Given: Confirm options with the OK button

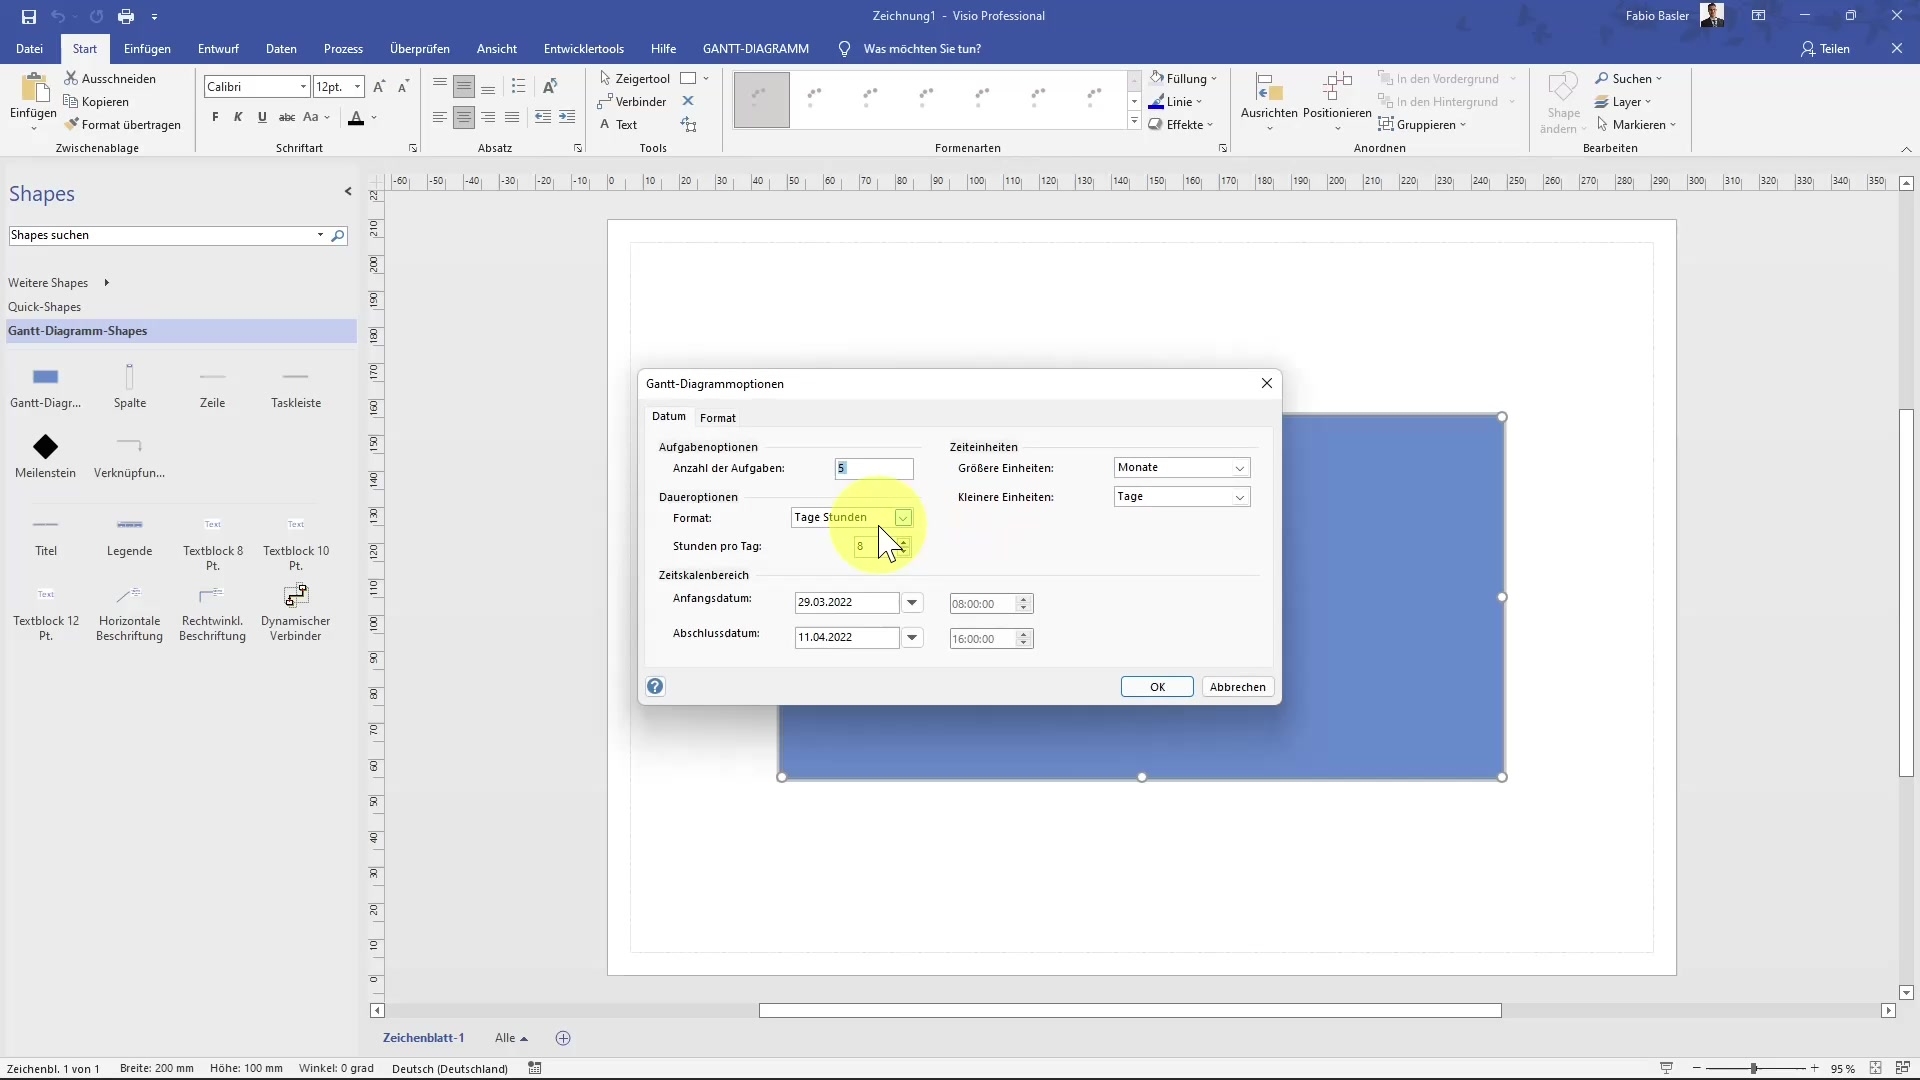Looking at the screenshot, I should pos(1156,686).
